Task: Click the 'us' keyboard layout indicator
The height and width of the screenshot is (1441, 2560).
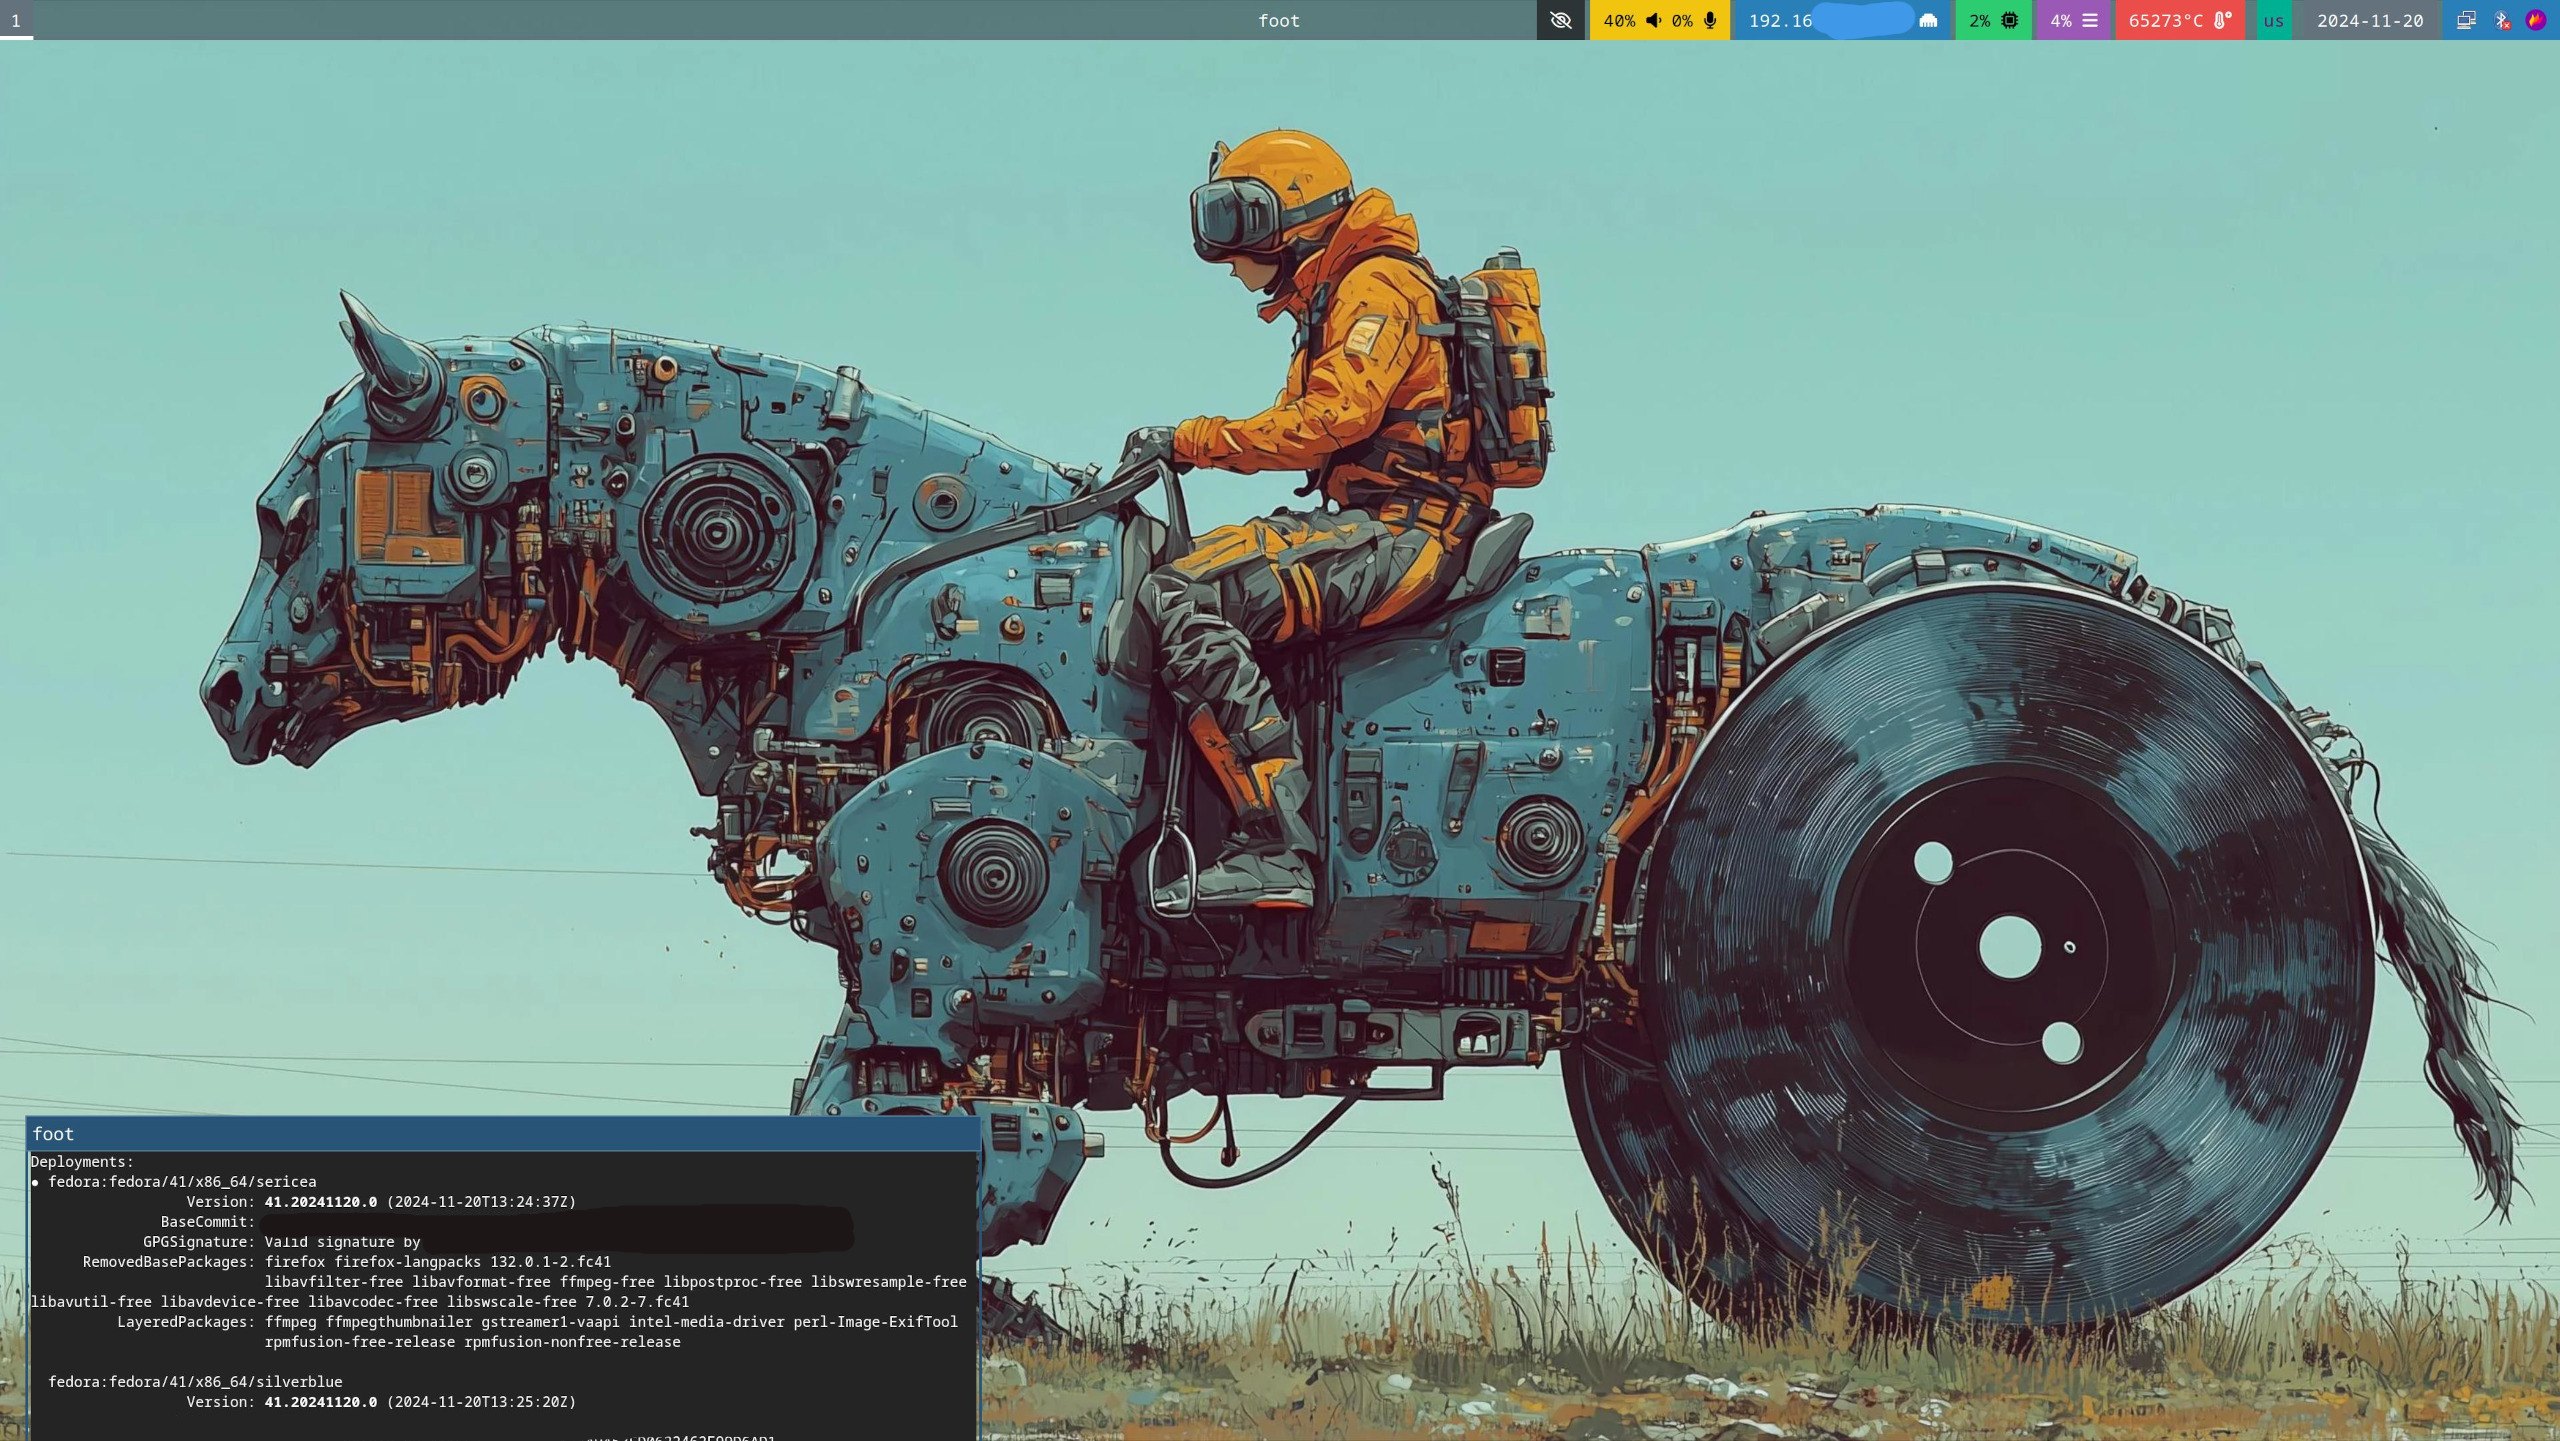Action: 2273,20
